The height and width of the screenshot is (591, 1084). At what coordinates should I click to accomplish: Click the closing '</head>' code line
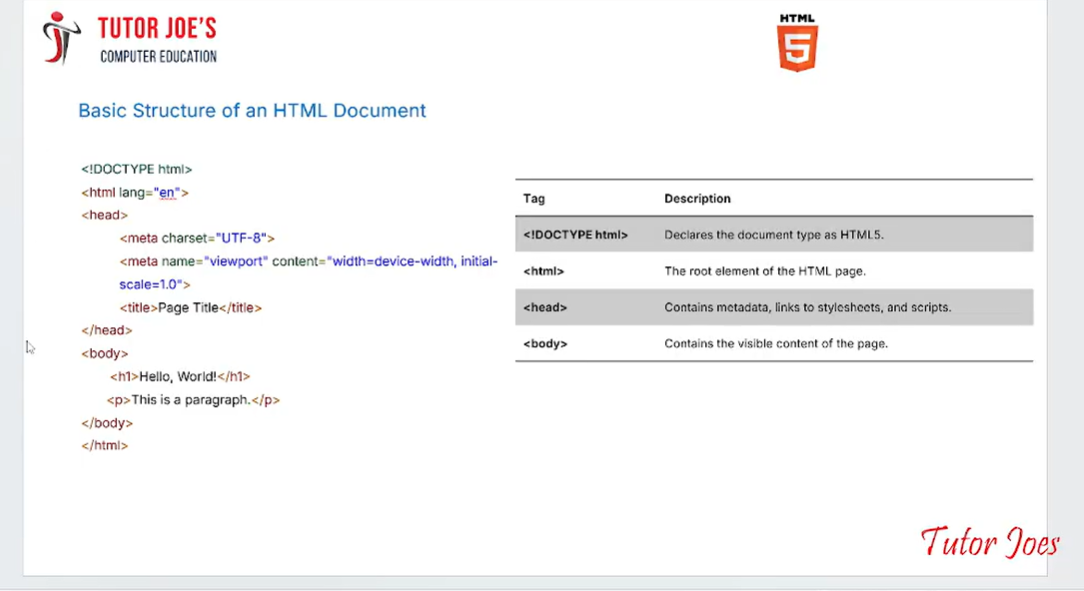pos(106,330)
